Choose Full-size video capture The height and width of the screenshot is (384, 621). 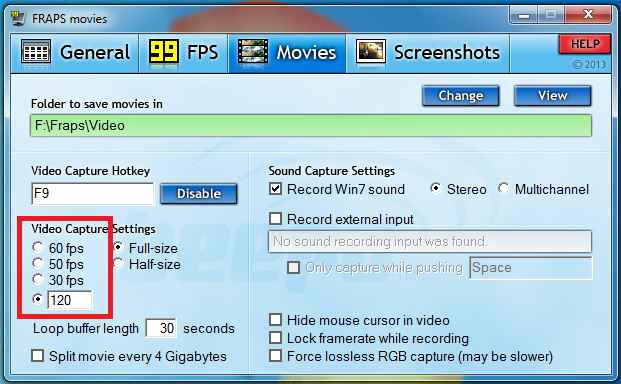pos(118,247)
